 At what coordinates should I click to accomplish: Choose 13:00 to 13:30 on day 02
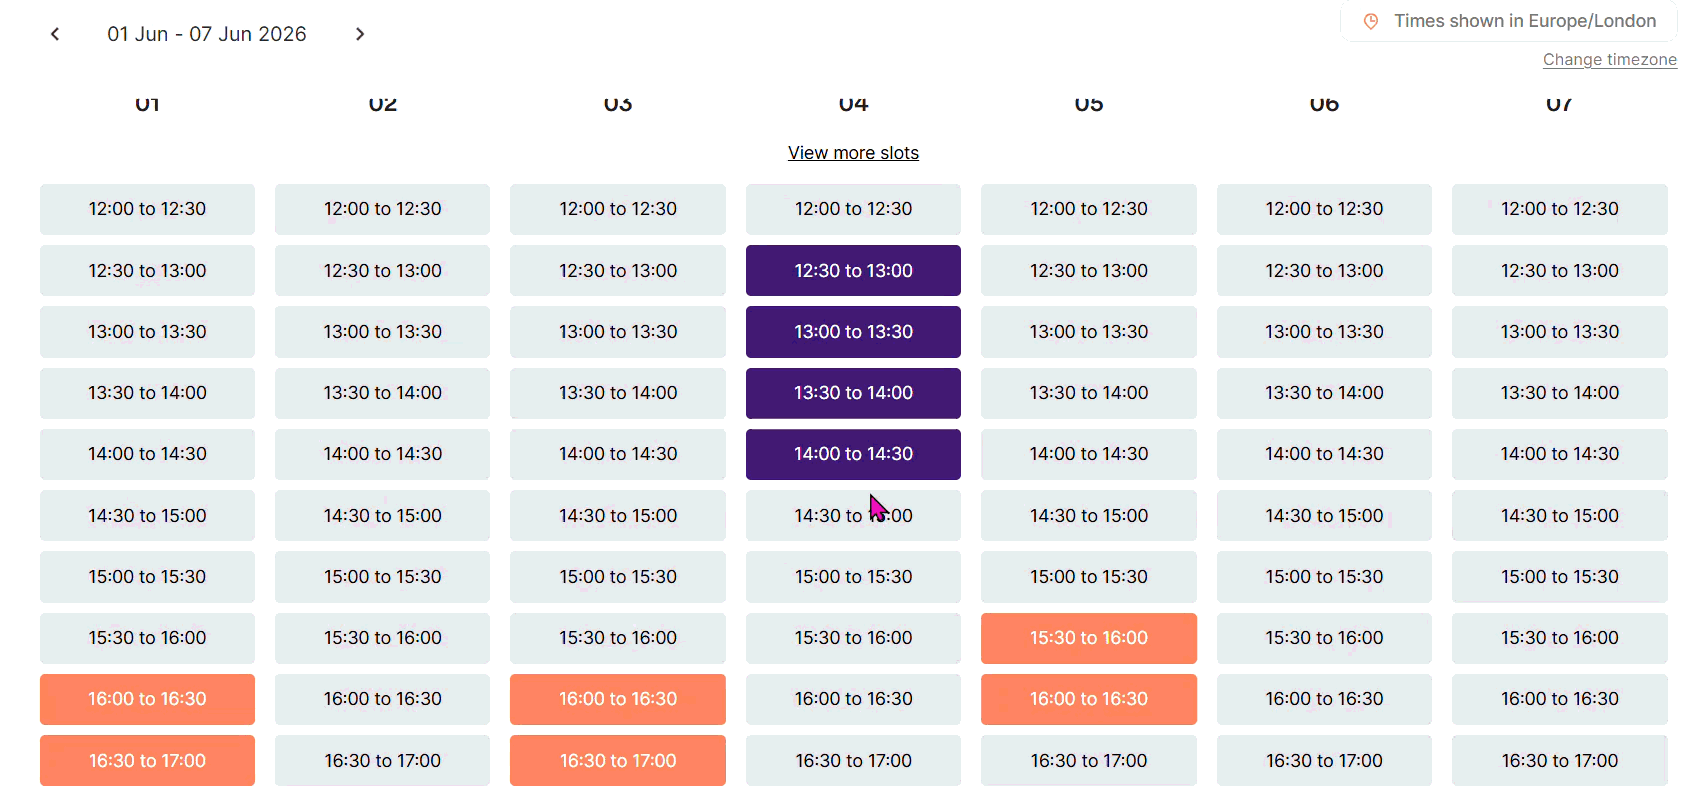[382, 332]
